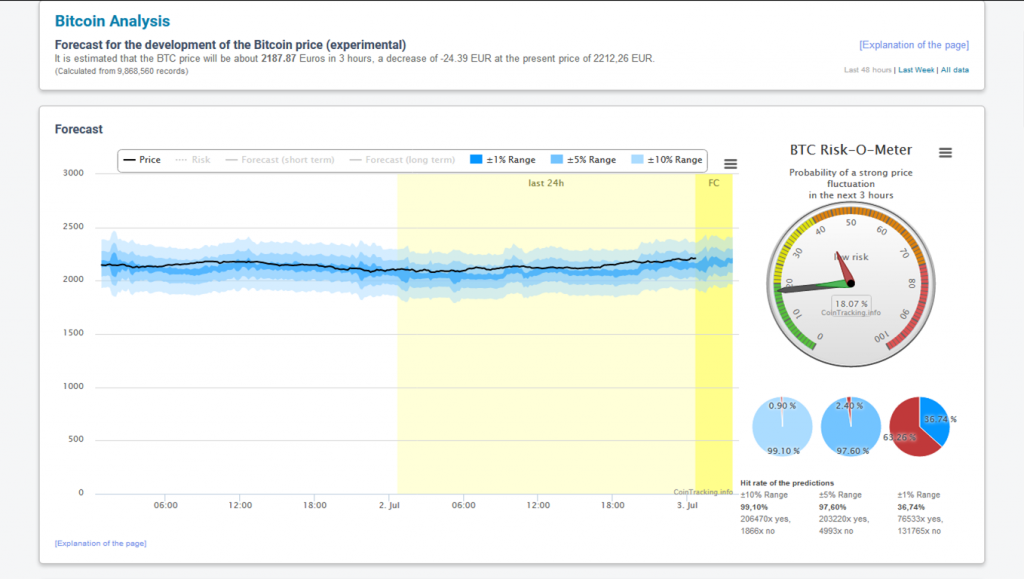Switch to Last Week data view

pos(916,70)
